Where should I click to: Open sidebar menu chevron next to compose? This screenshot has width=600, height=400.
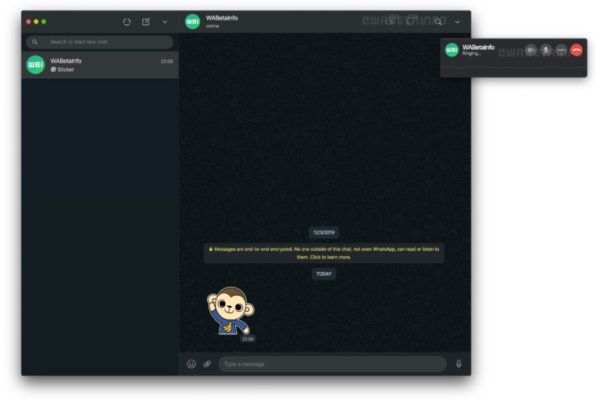165,22
